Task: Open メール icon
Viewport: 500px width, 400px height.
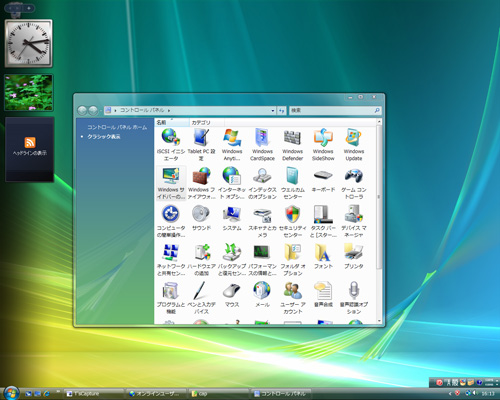Action: [x=262, y=295]
